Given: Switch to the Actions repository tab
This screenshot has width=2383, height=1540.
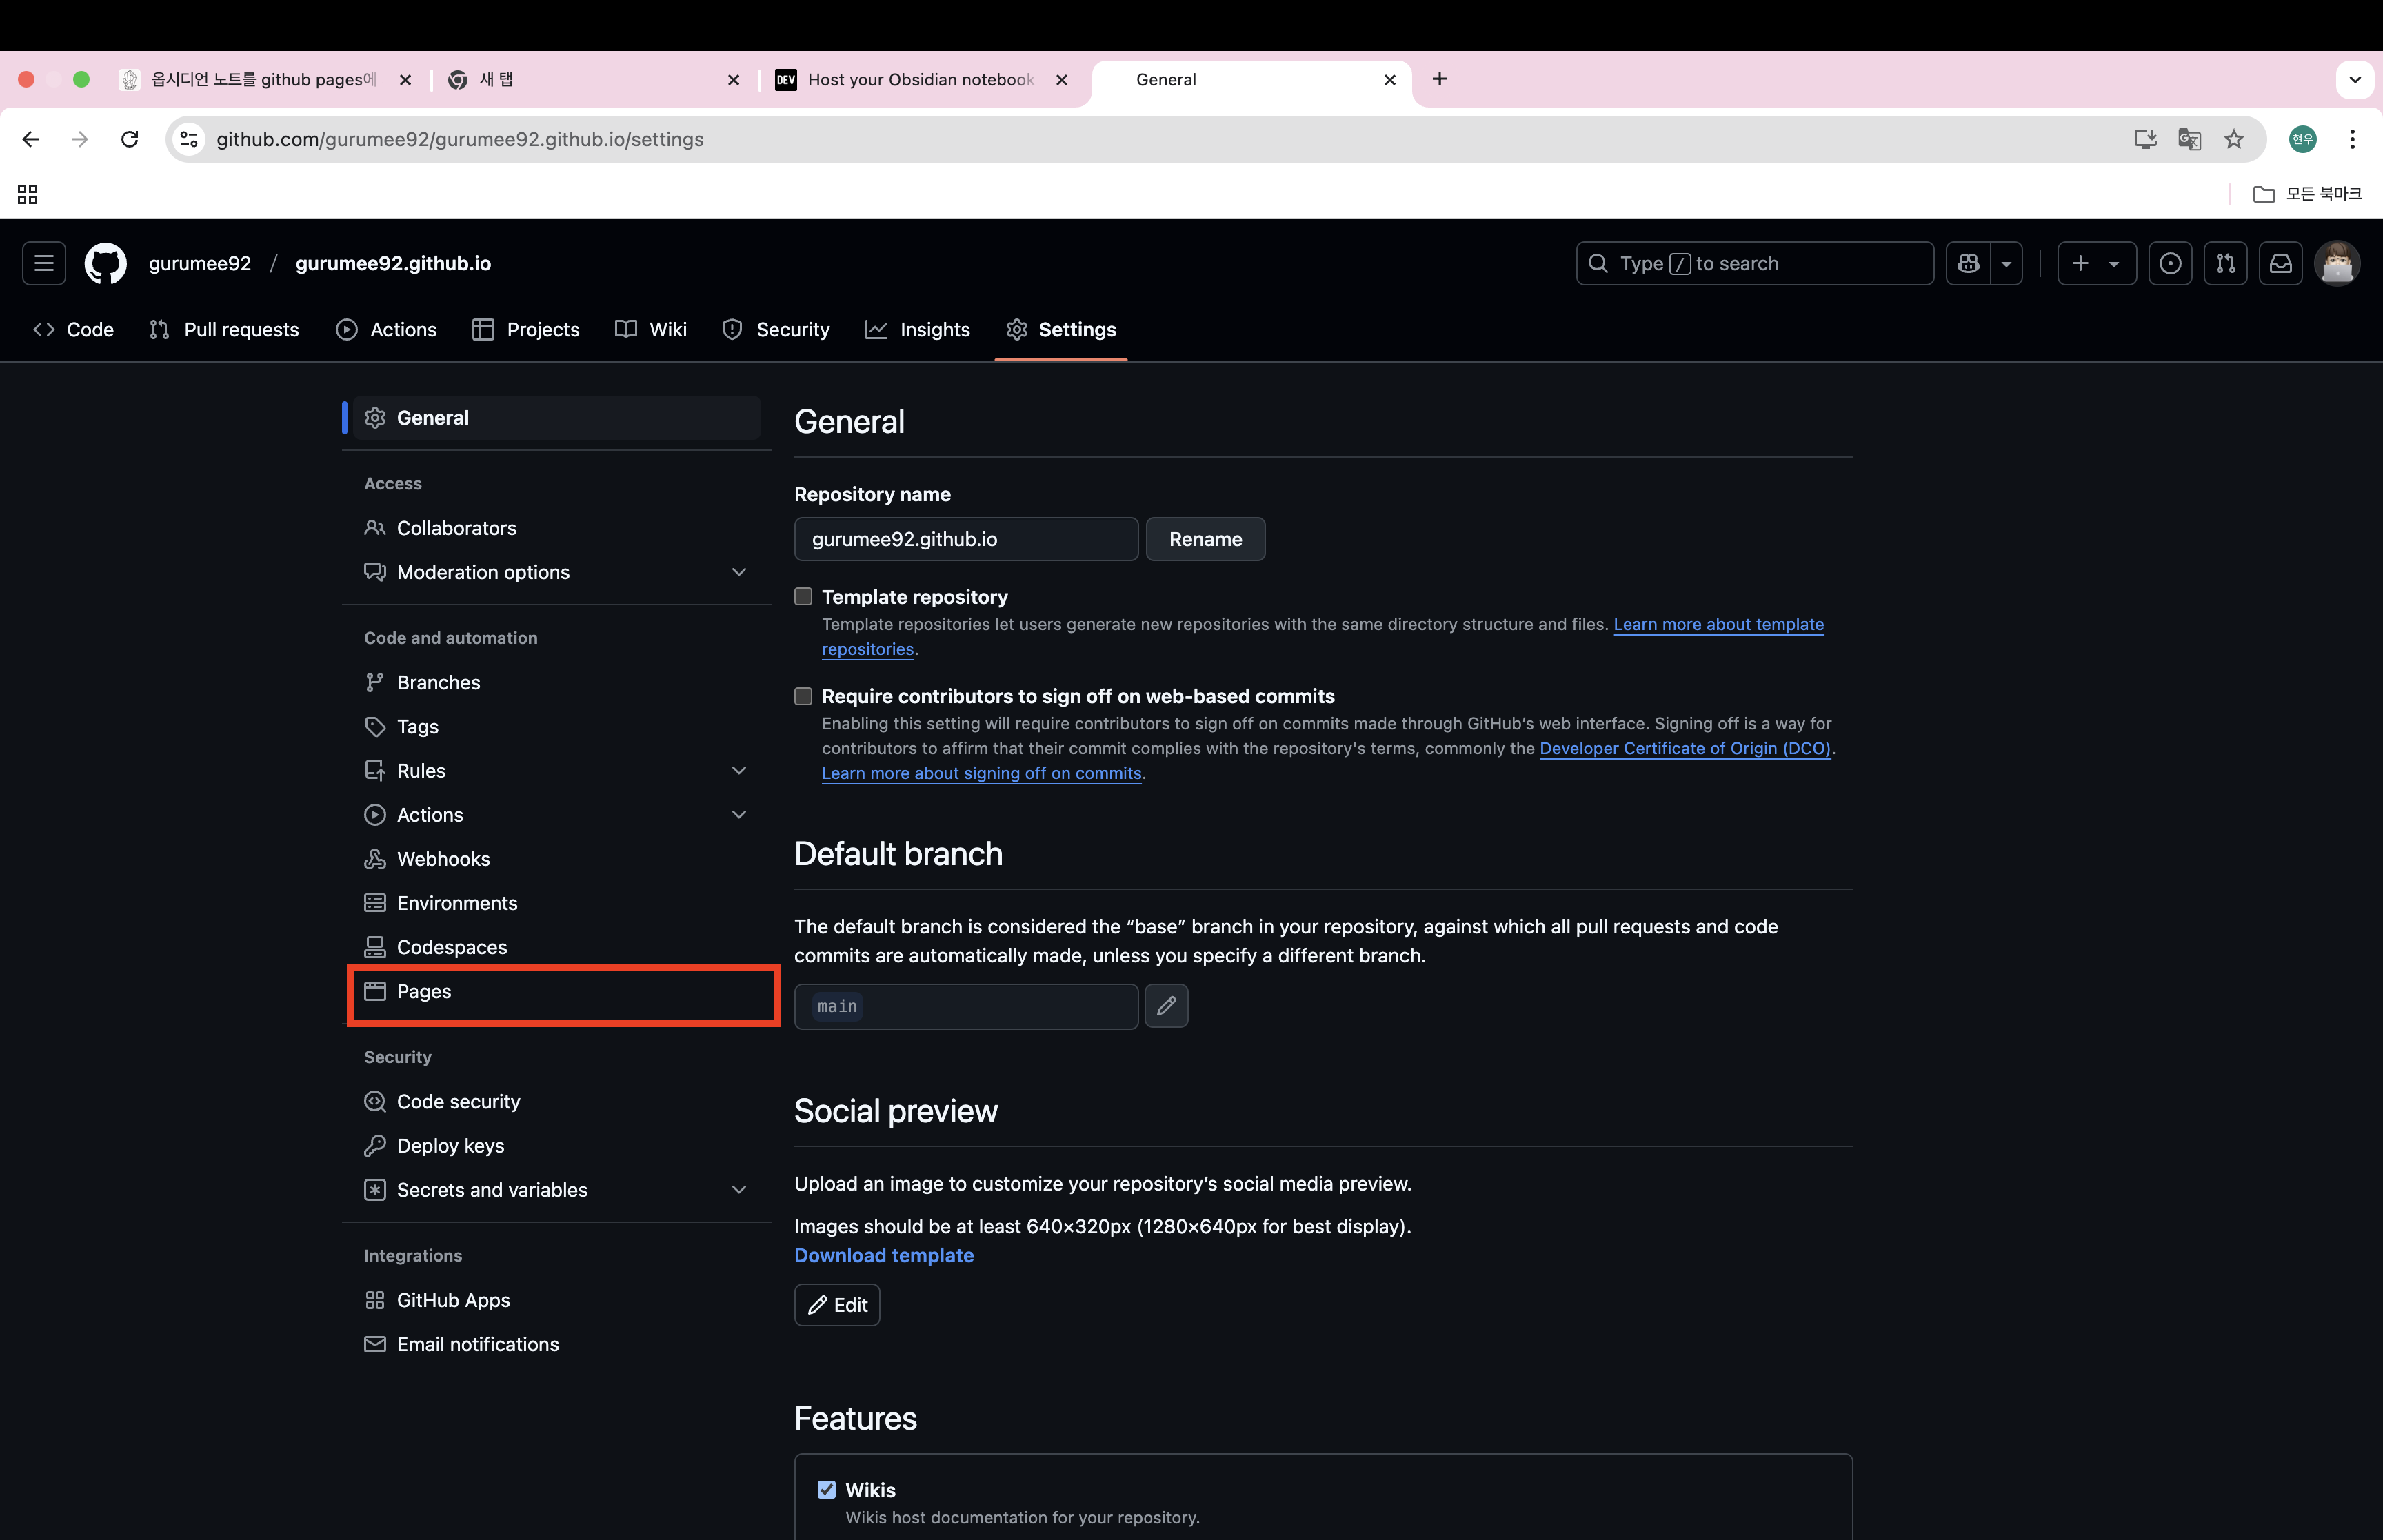Looking at the screenshot, I should click(386, 329).
